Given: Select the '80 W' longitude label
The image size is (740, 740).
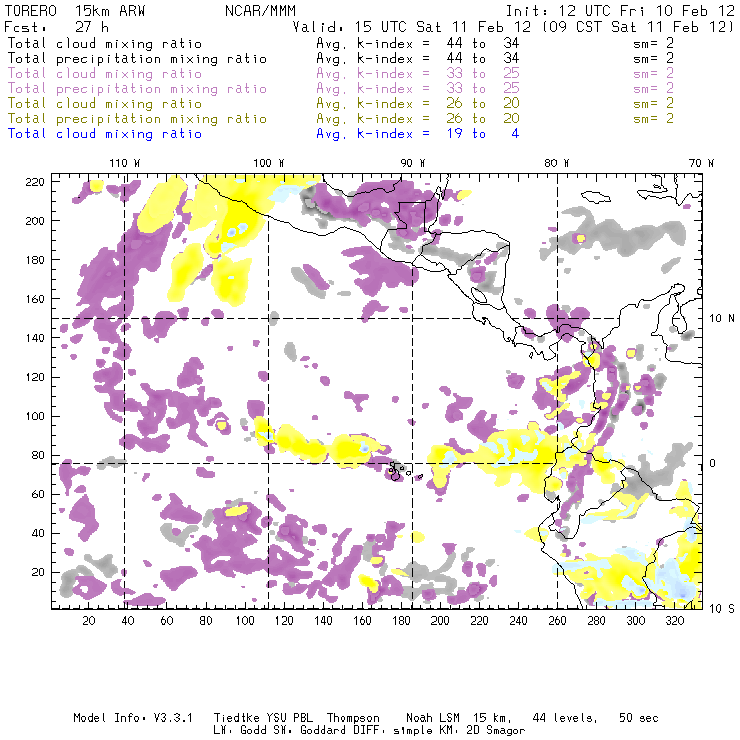Looking at the screenshot, I should click(x=556, y=163).
